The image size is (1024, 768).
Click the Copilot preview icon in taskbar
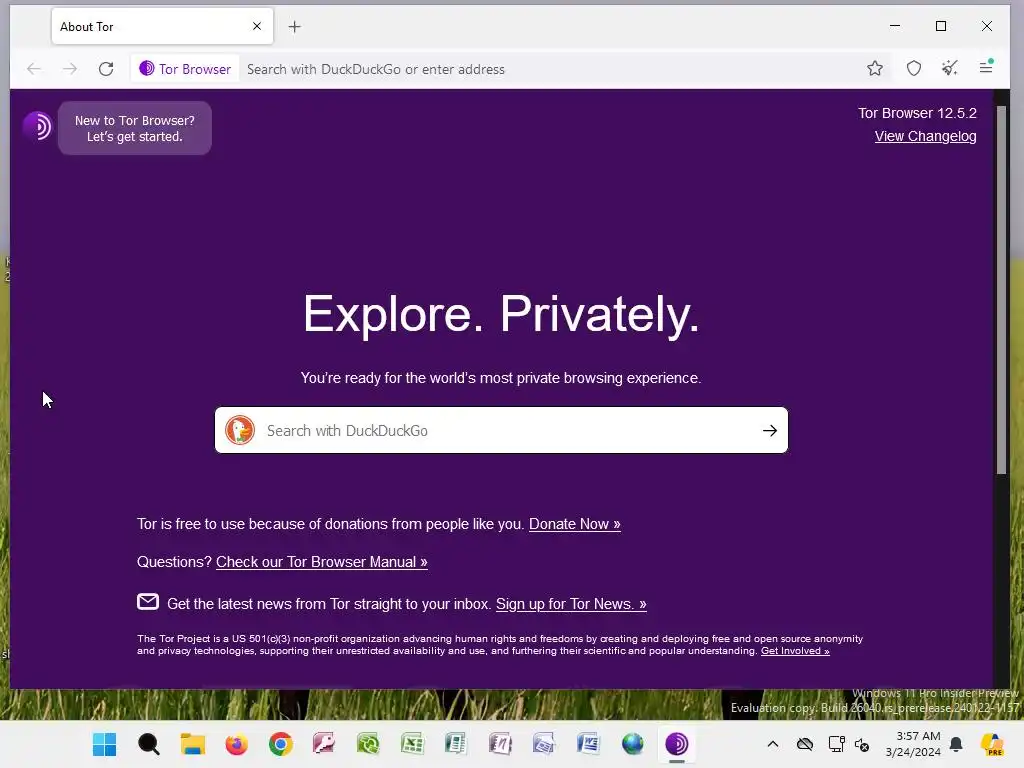pos(992,744)
